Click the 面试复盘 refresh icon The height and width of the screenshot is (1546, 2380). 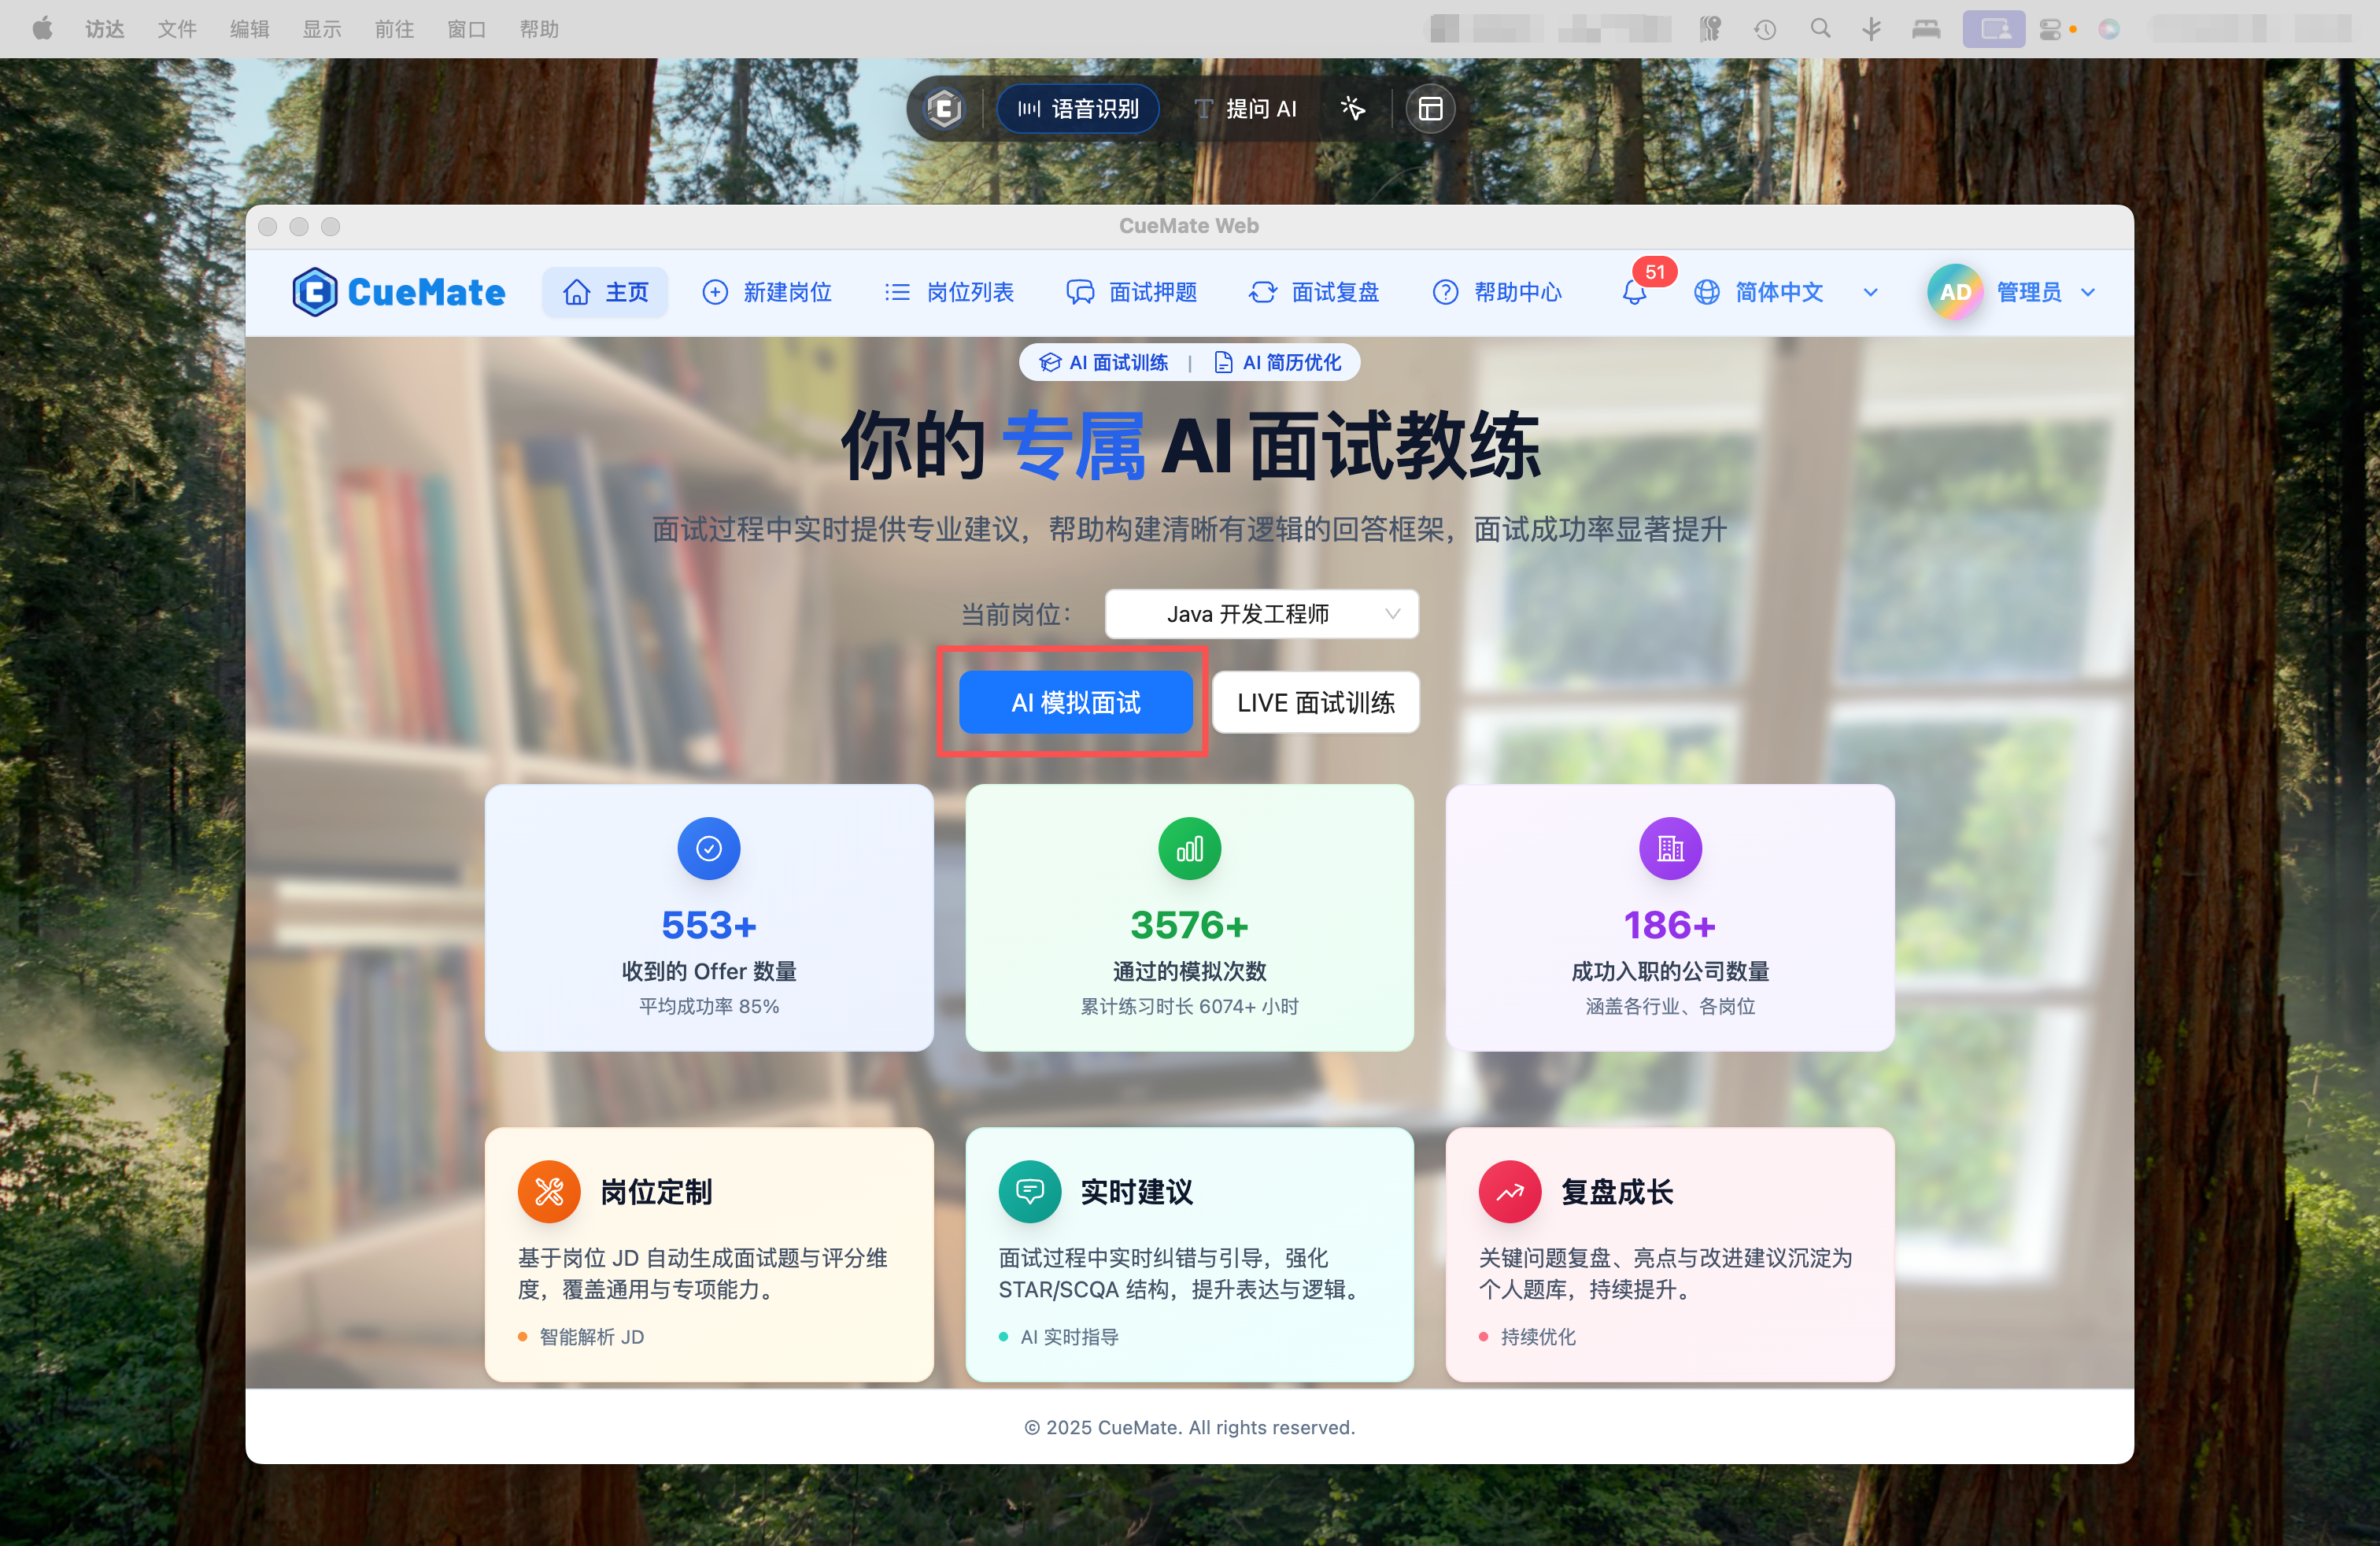(1262, 292)
